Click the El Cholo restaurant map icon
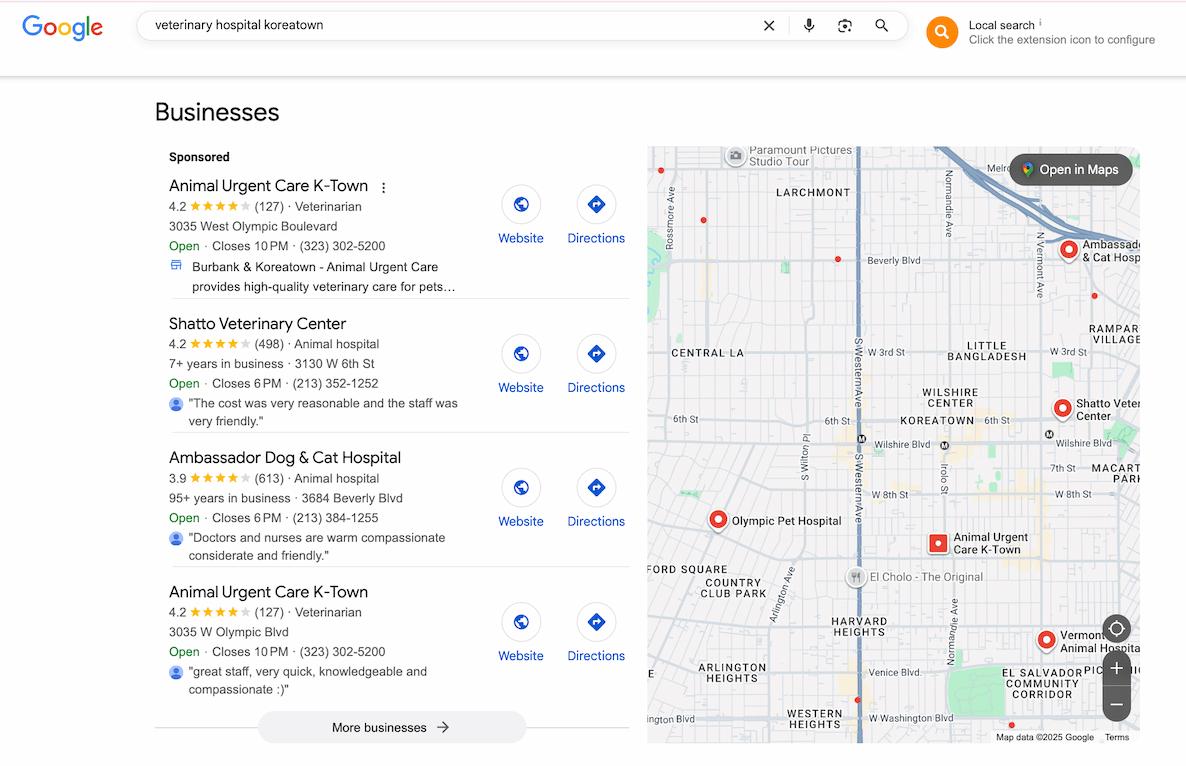 [x=855, y=577]
